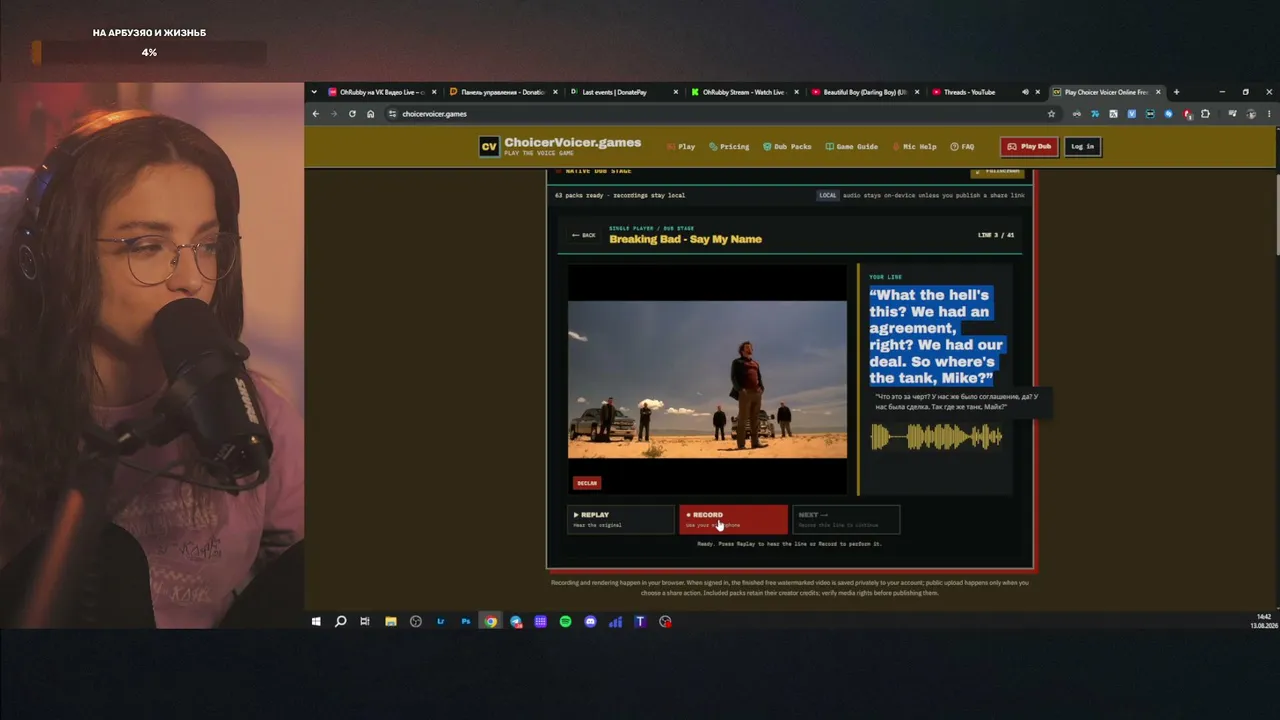Click the Log in button
Image resolution: width=1280 pixels, height=720 pixels.
coord(1082,146)
